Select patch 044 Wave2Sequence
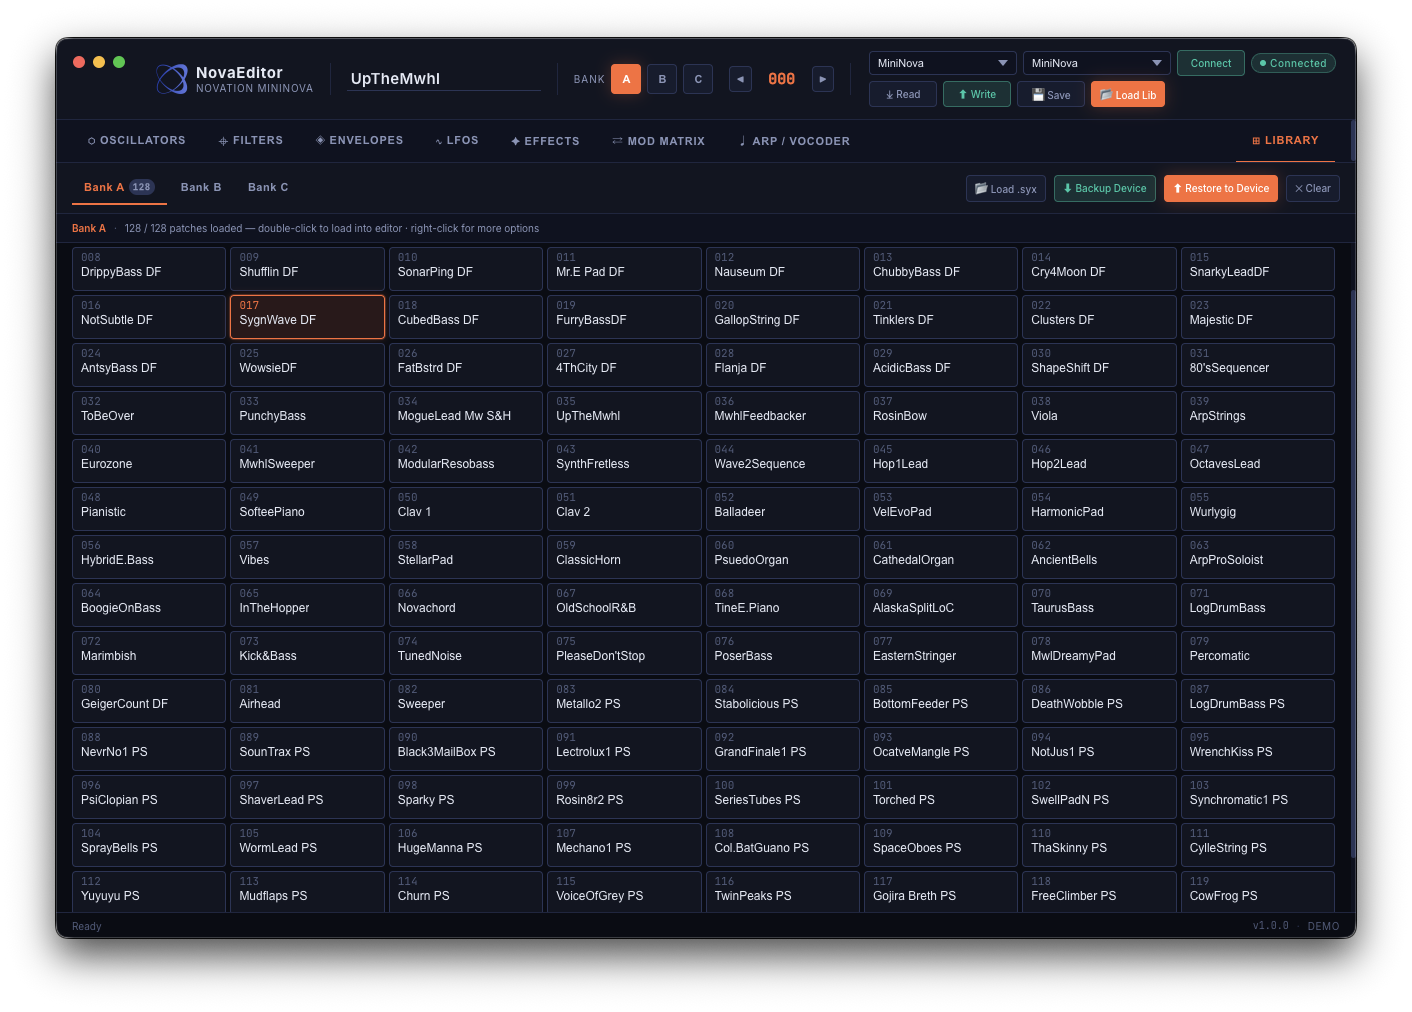Viewport: 1412px width, 1012px height. 783,461
